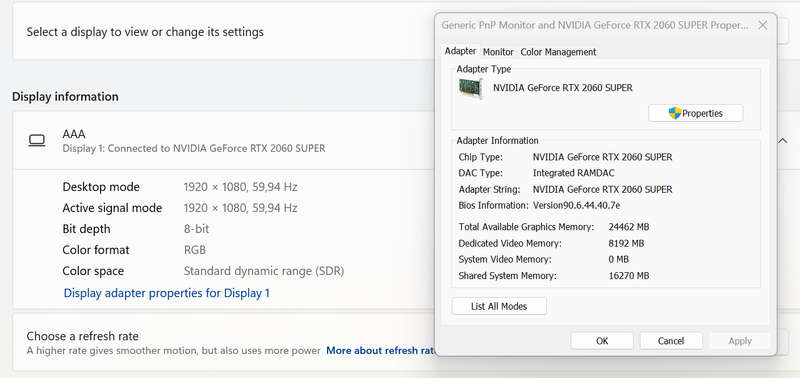
Task: Open the More about refresh rate link
Action: click(380, 350)
